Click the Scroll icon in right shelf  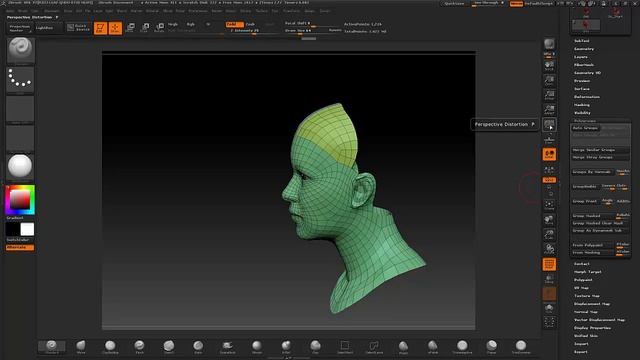(549, 66)
